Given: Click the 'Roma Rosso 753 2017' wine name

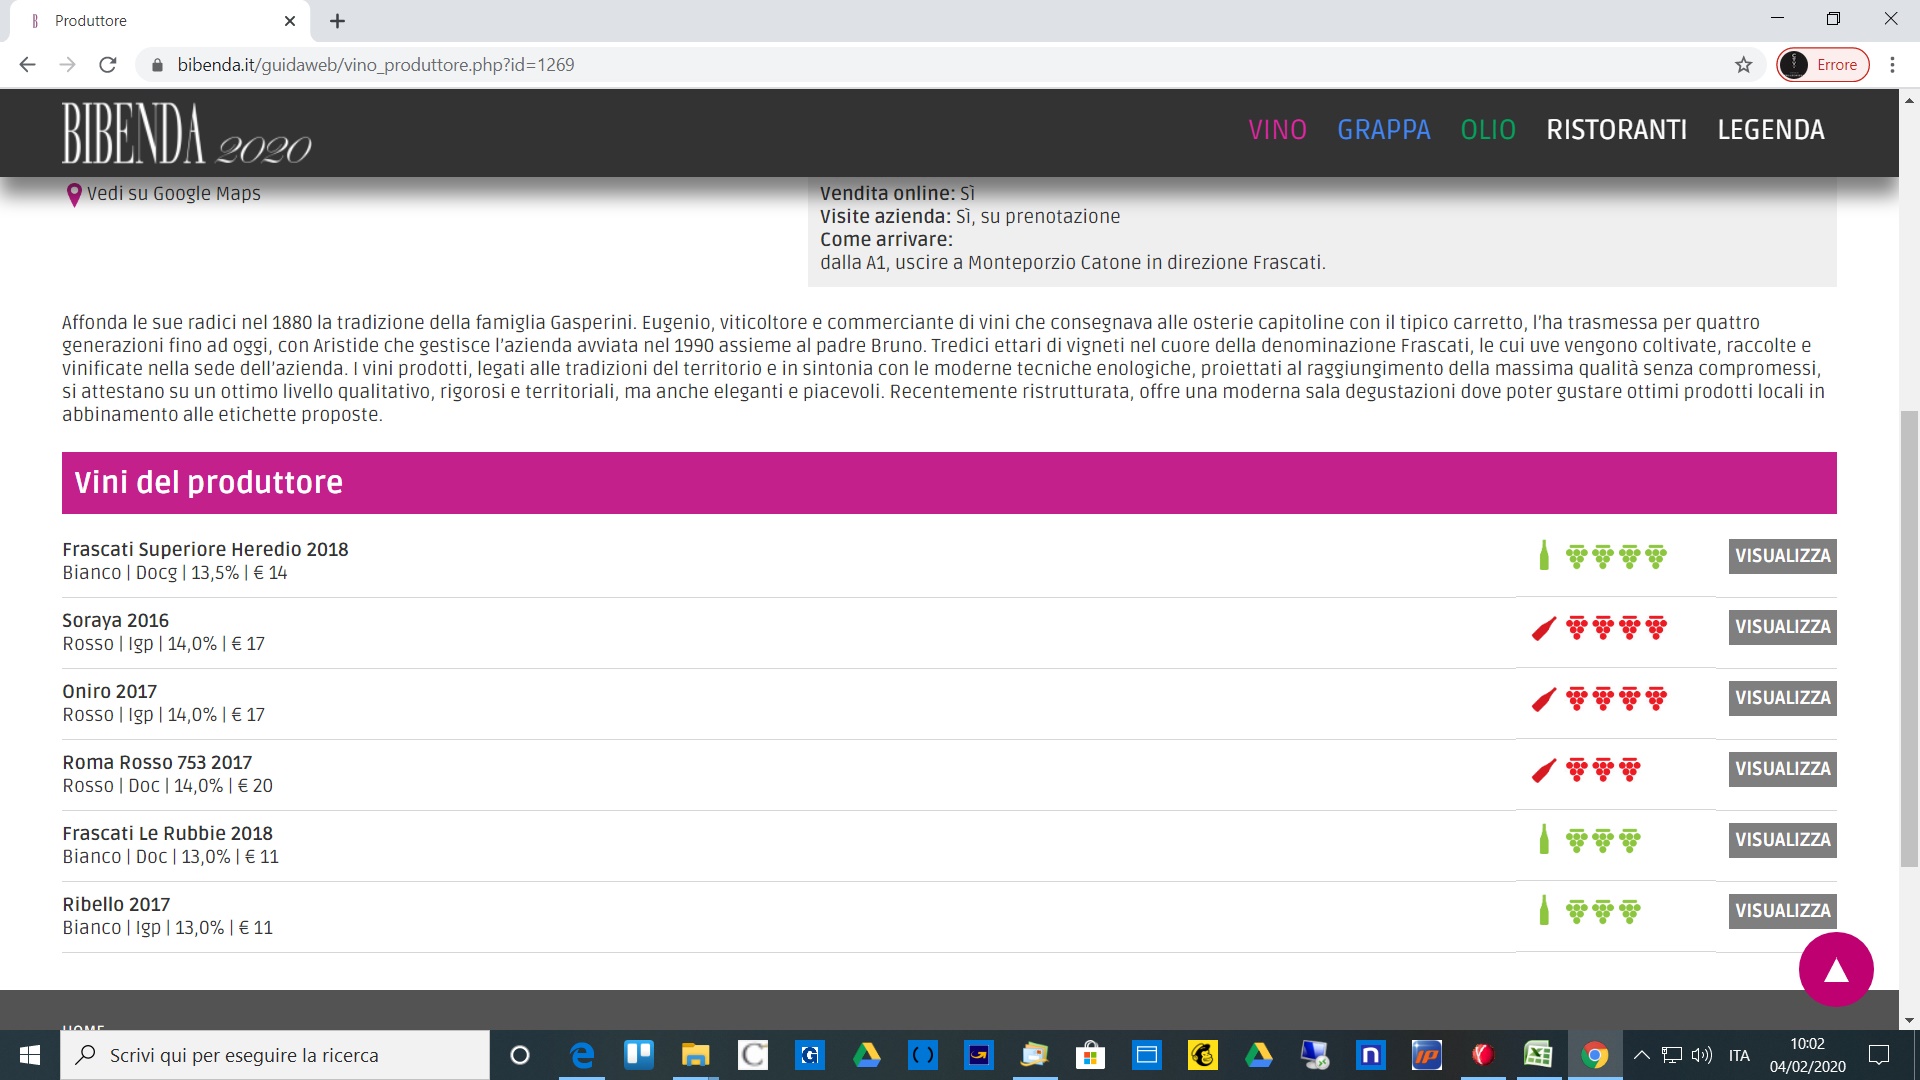Looking at the screenshot, I should [157, 763].
